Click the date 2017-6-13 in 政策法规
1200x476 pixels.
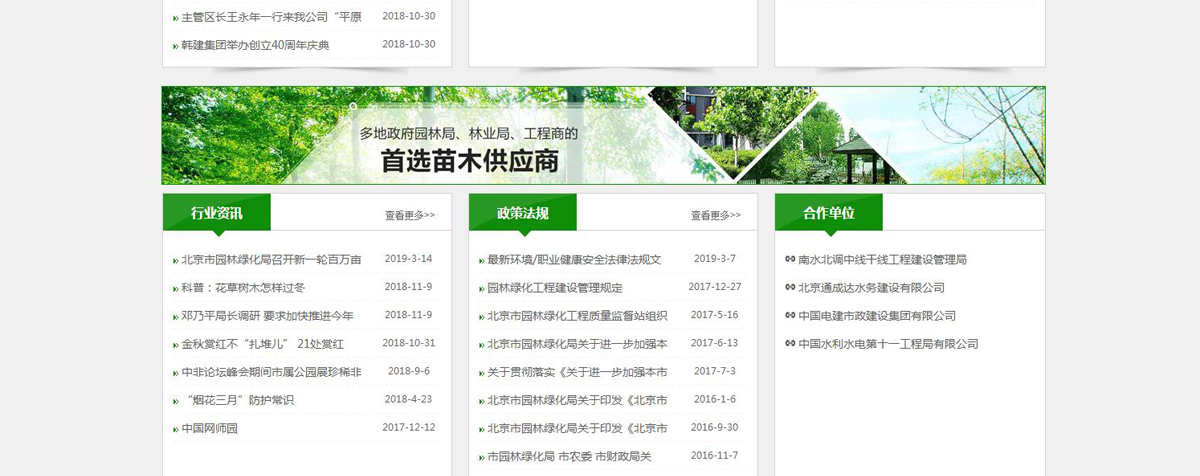tap(715, 343)
